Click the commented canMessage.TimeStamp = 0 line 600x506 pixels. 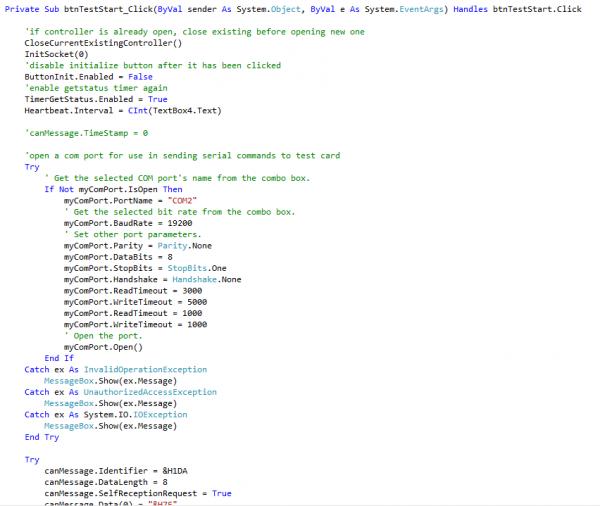[x=86, y=133]
